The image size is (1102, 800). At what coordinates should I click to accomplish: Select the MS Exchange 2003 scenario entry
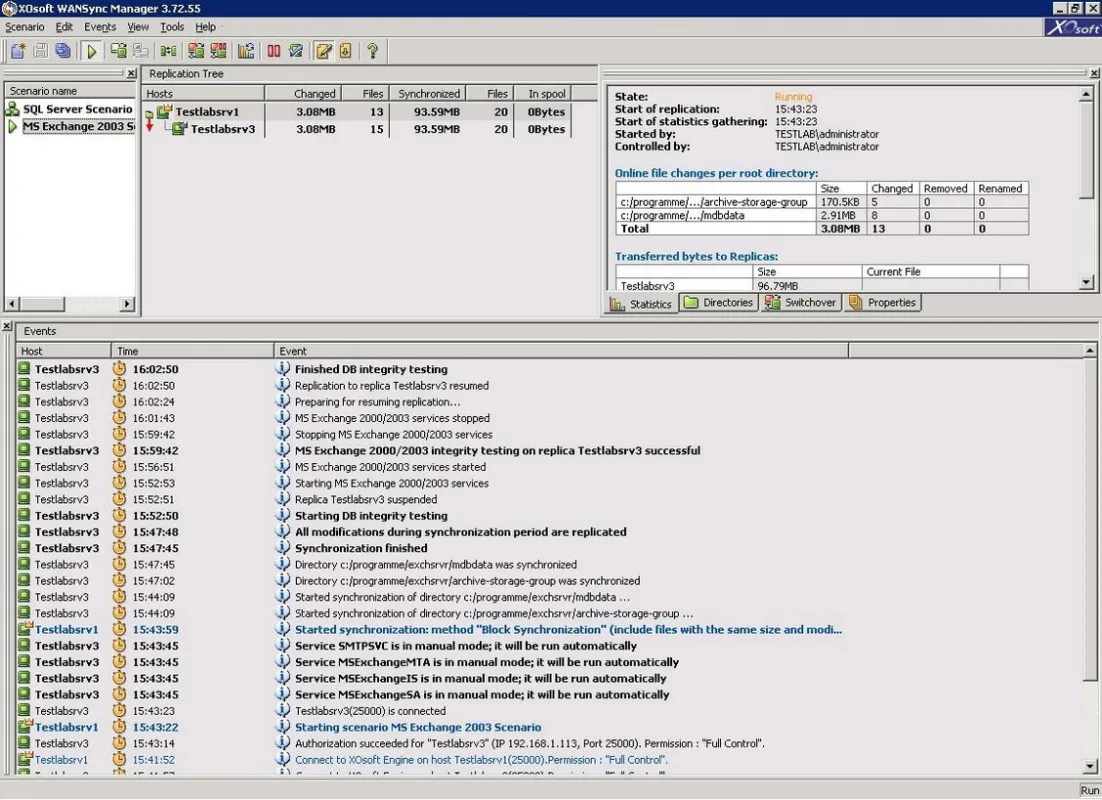78,127
